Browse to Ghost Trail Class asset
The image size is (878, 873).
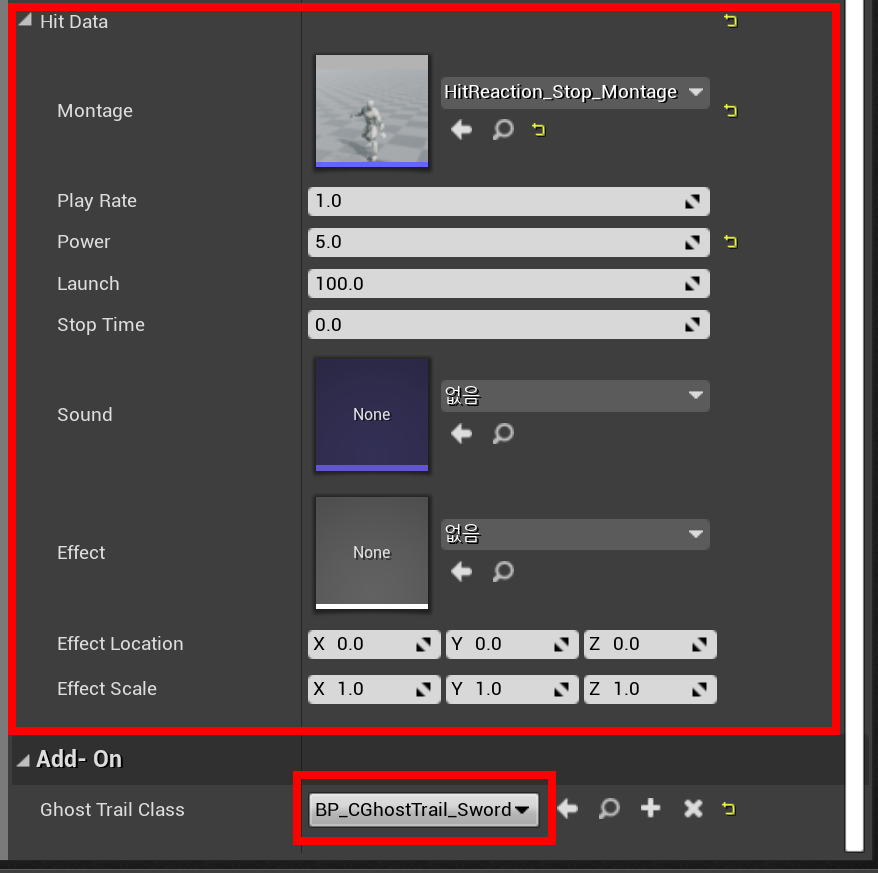coord(609,809)
